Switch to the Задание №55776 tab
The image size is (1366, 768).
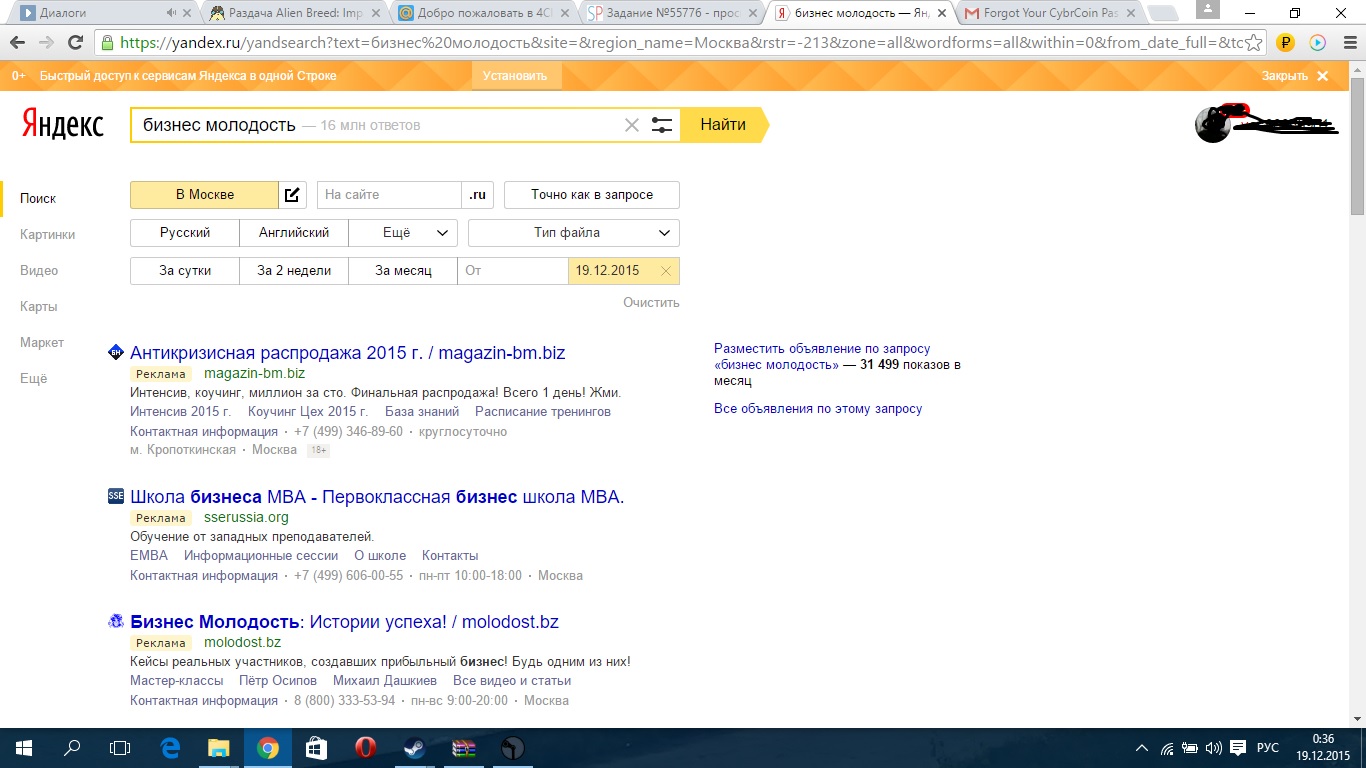tap(670, 13)
